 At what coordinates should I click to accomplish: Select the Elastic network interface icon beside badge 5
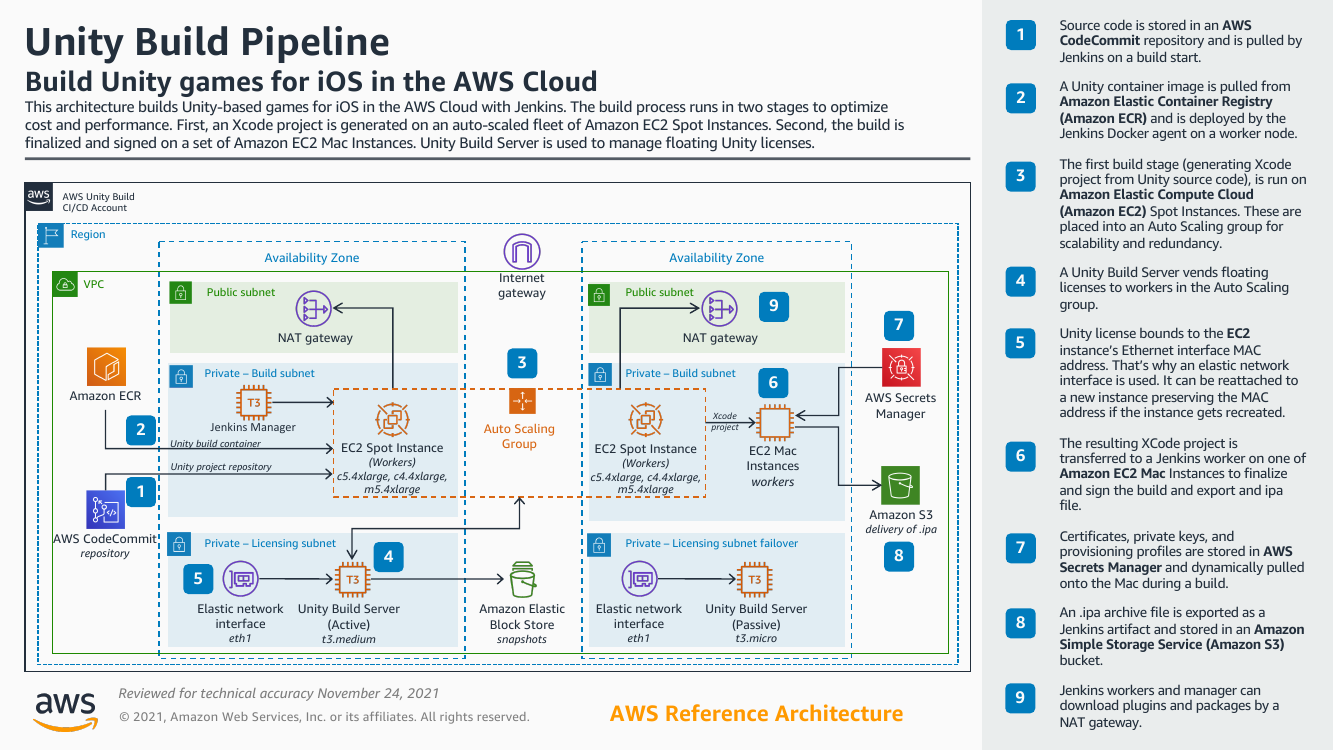(241, 579)
